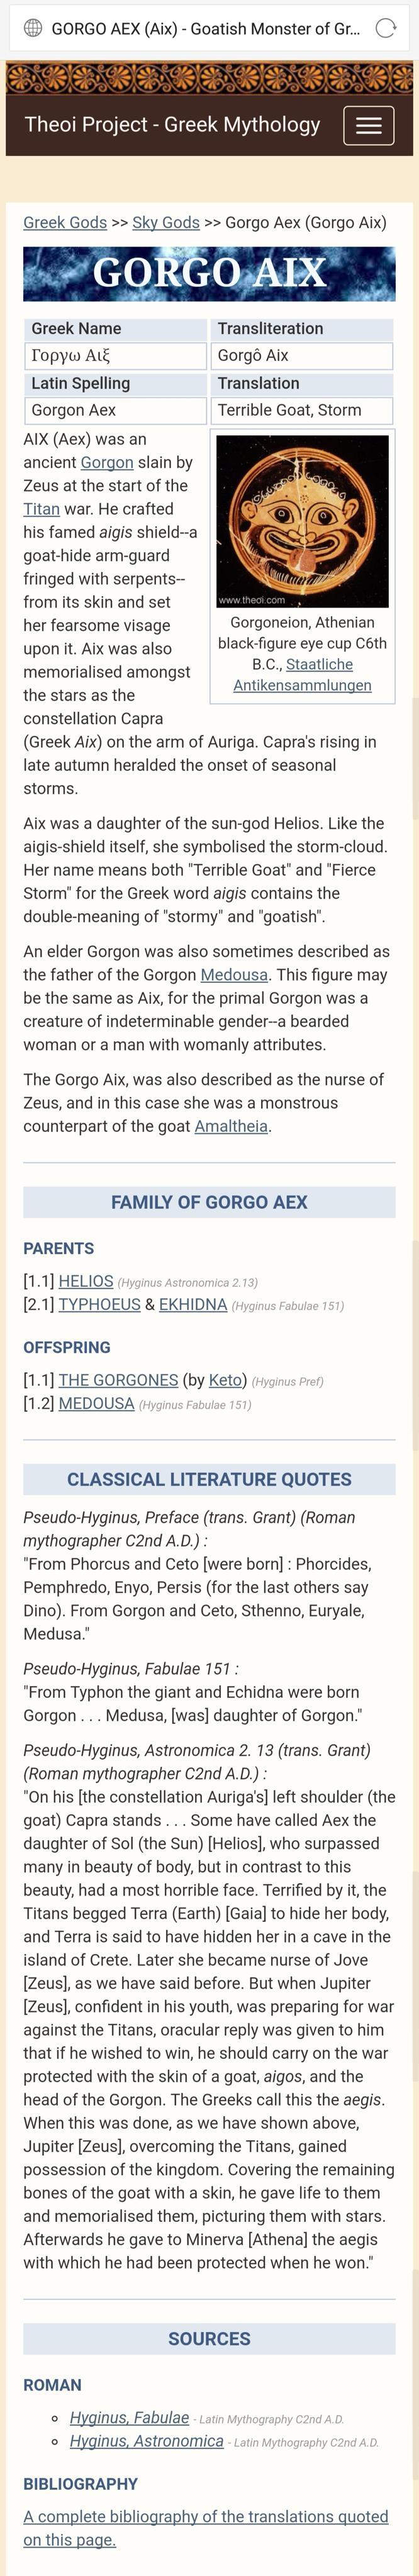Click the Titan war link
The width and height of the screenshot is (419, 2576).
tap(41, 509)
